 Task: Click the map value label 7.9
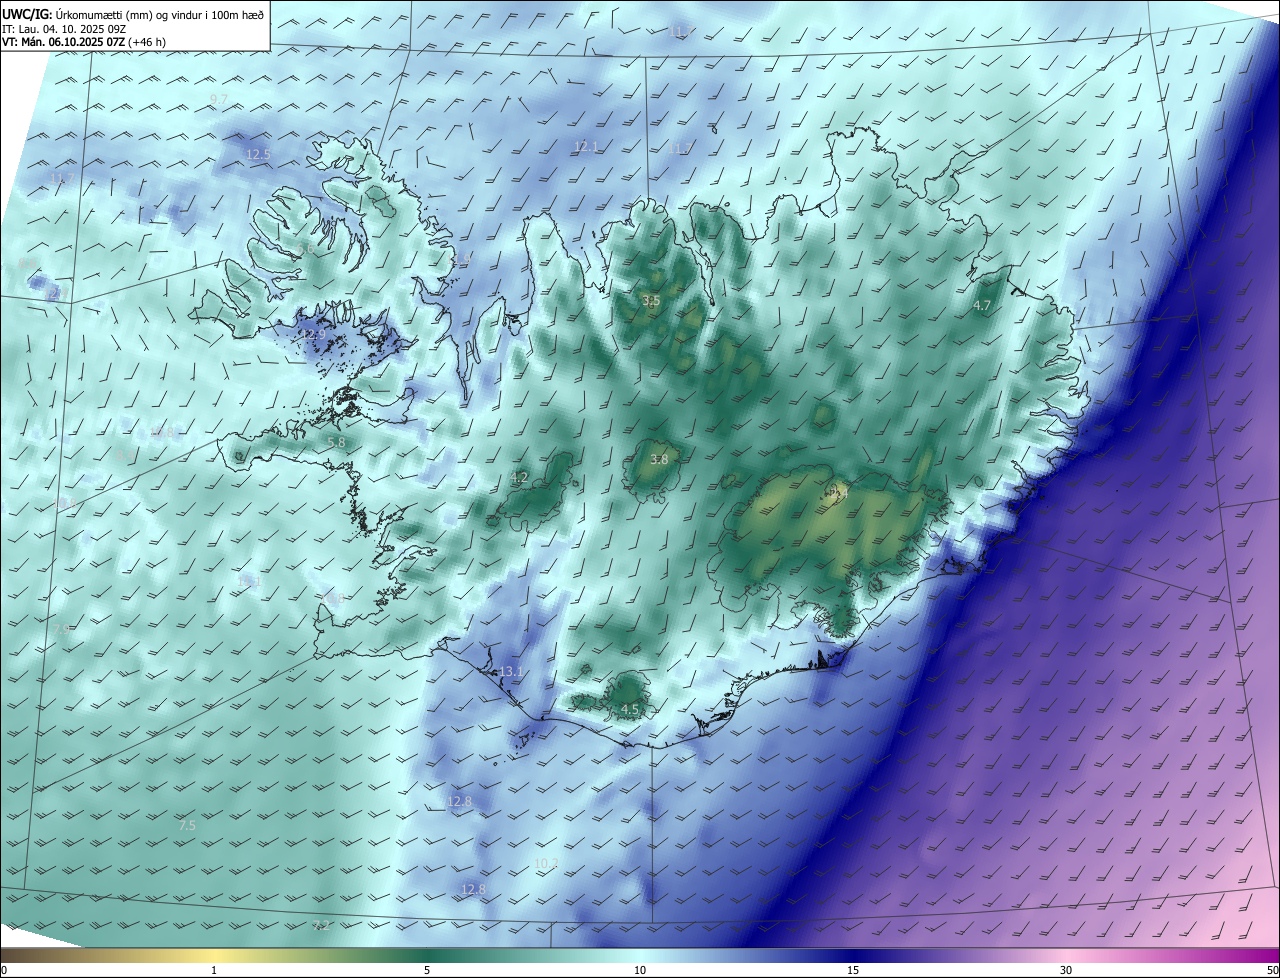point(61,630)
